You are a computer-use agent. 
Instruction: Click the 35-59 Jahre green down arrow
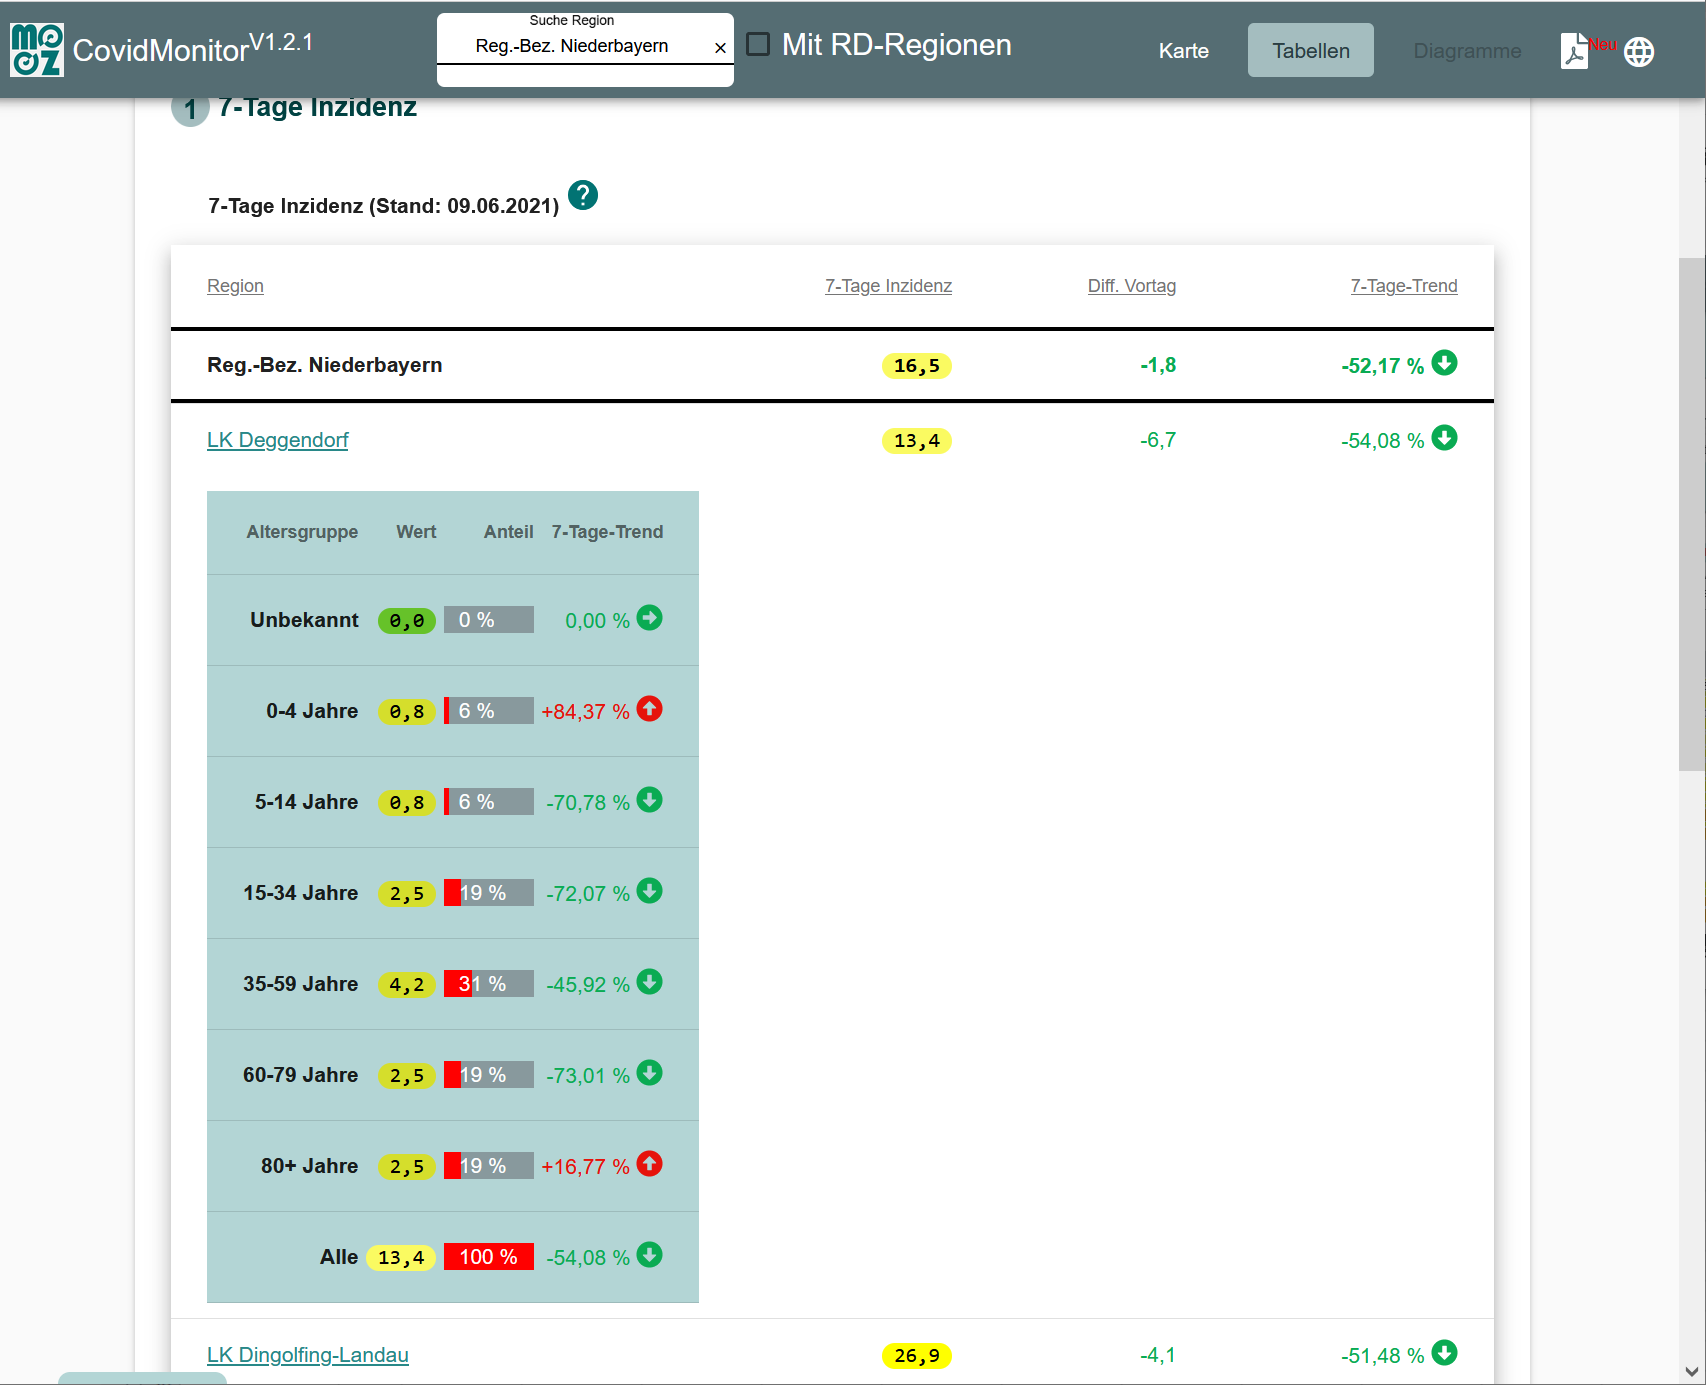point(650,982)
